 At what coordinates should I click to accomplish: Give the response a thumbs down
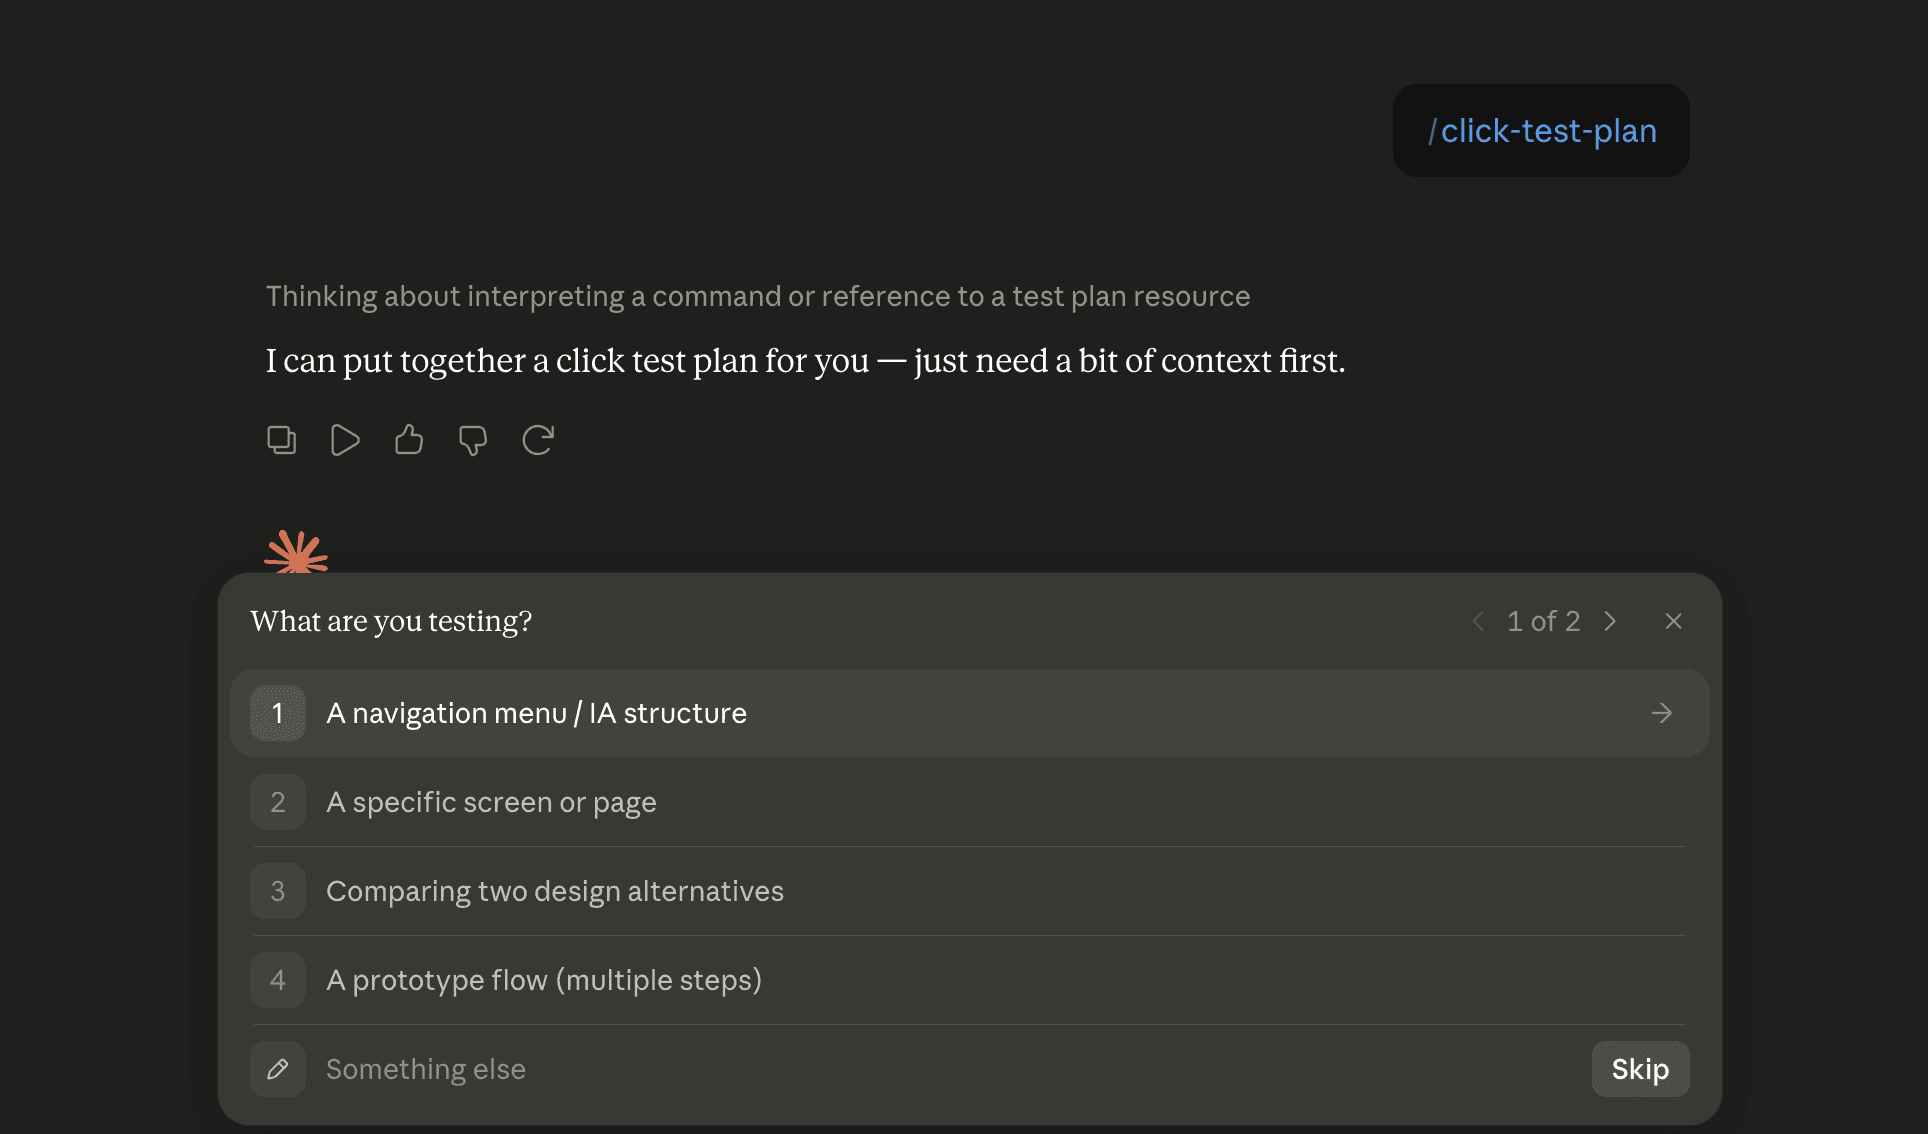[x=473, y=440]
